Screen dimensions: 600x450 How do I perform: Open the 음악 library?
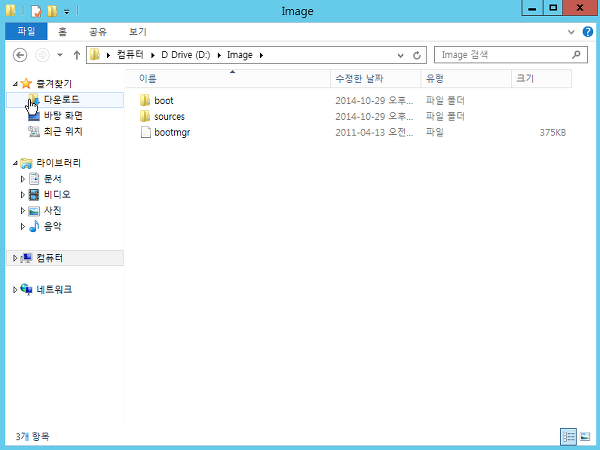(x=52, y=227)
